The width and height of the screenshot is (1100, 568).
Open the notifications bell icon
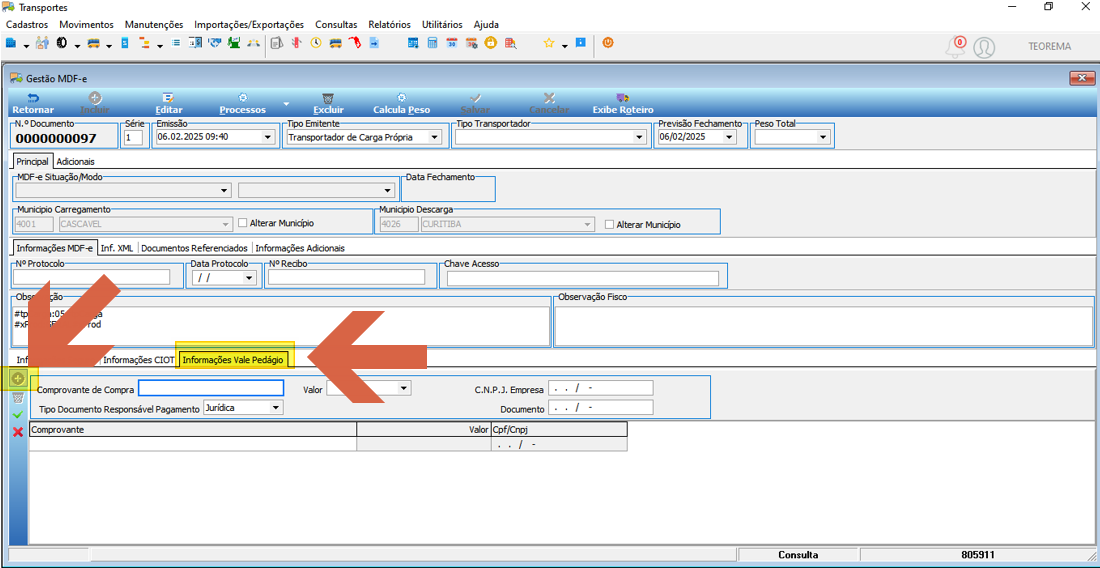[x=955, y=47]
